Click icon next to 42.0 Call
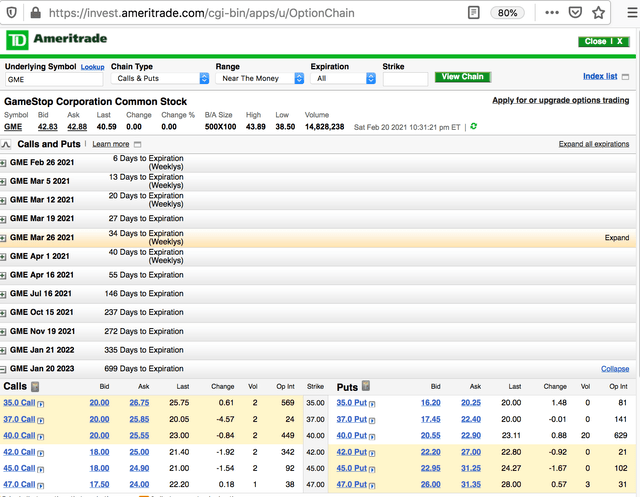The image size is (640, 497). click(x=40, y=453)
